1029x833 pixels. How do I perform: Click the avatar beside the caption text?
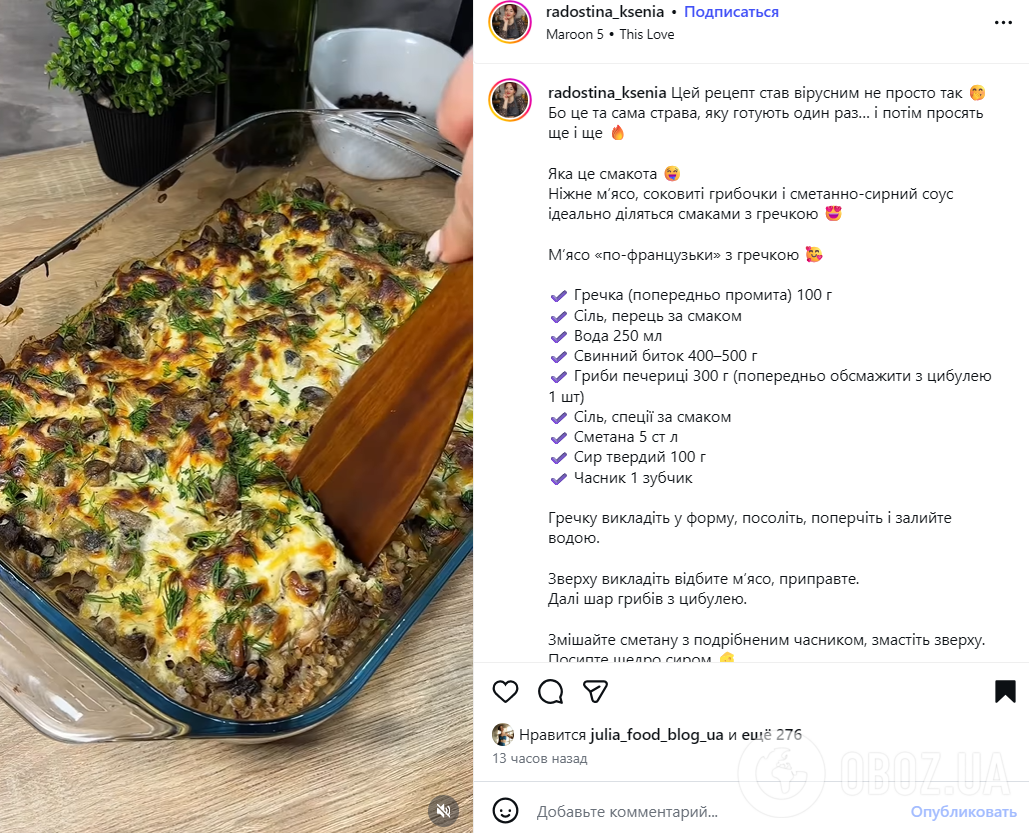(510, 100)
